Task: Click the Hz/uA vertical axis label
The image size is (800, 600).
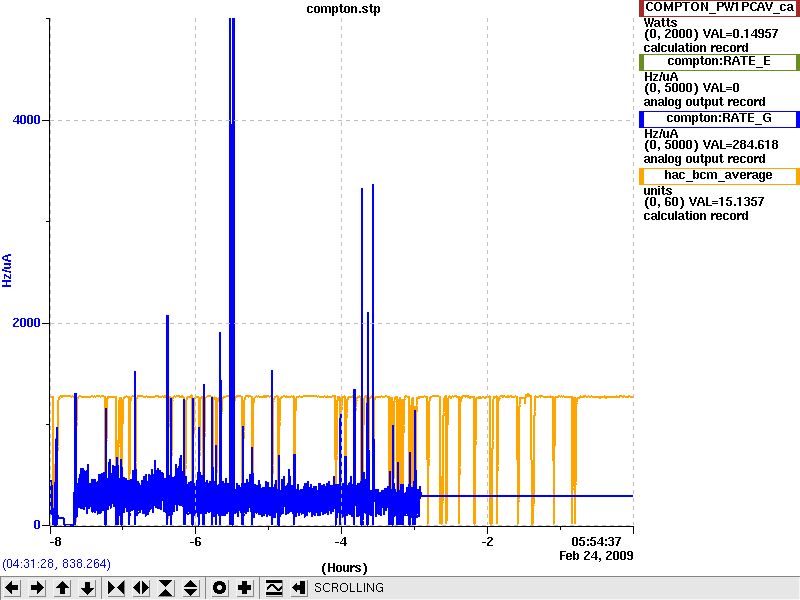Action: [7, 271]
